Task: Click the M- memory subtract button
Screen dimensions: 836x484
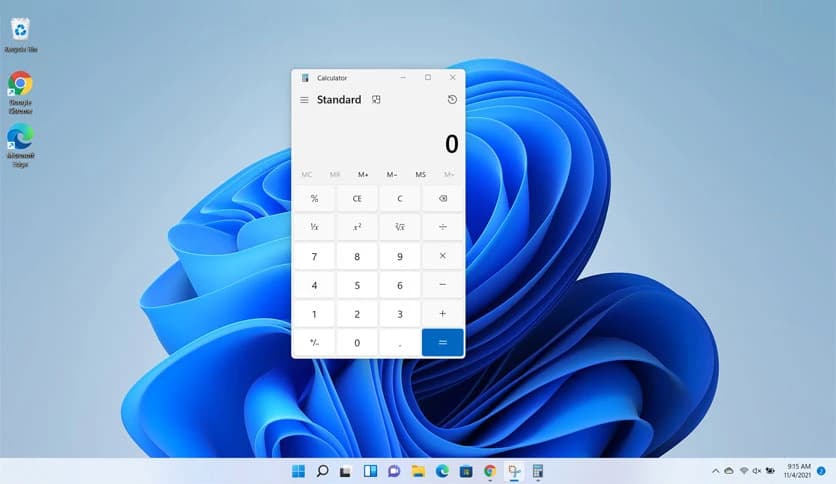Action: point(392,174)
